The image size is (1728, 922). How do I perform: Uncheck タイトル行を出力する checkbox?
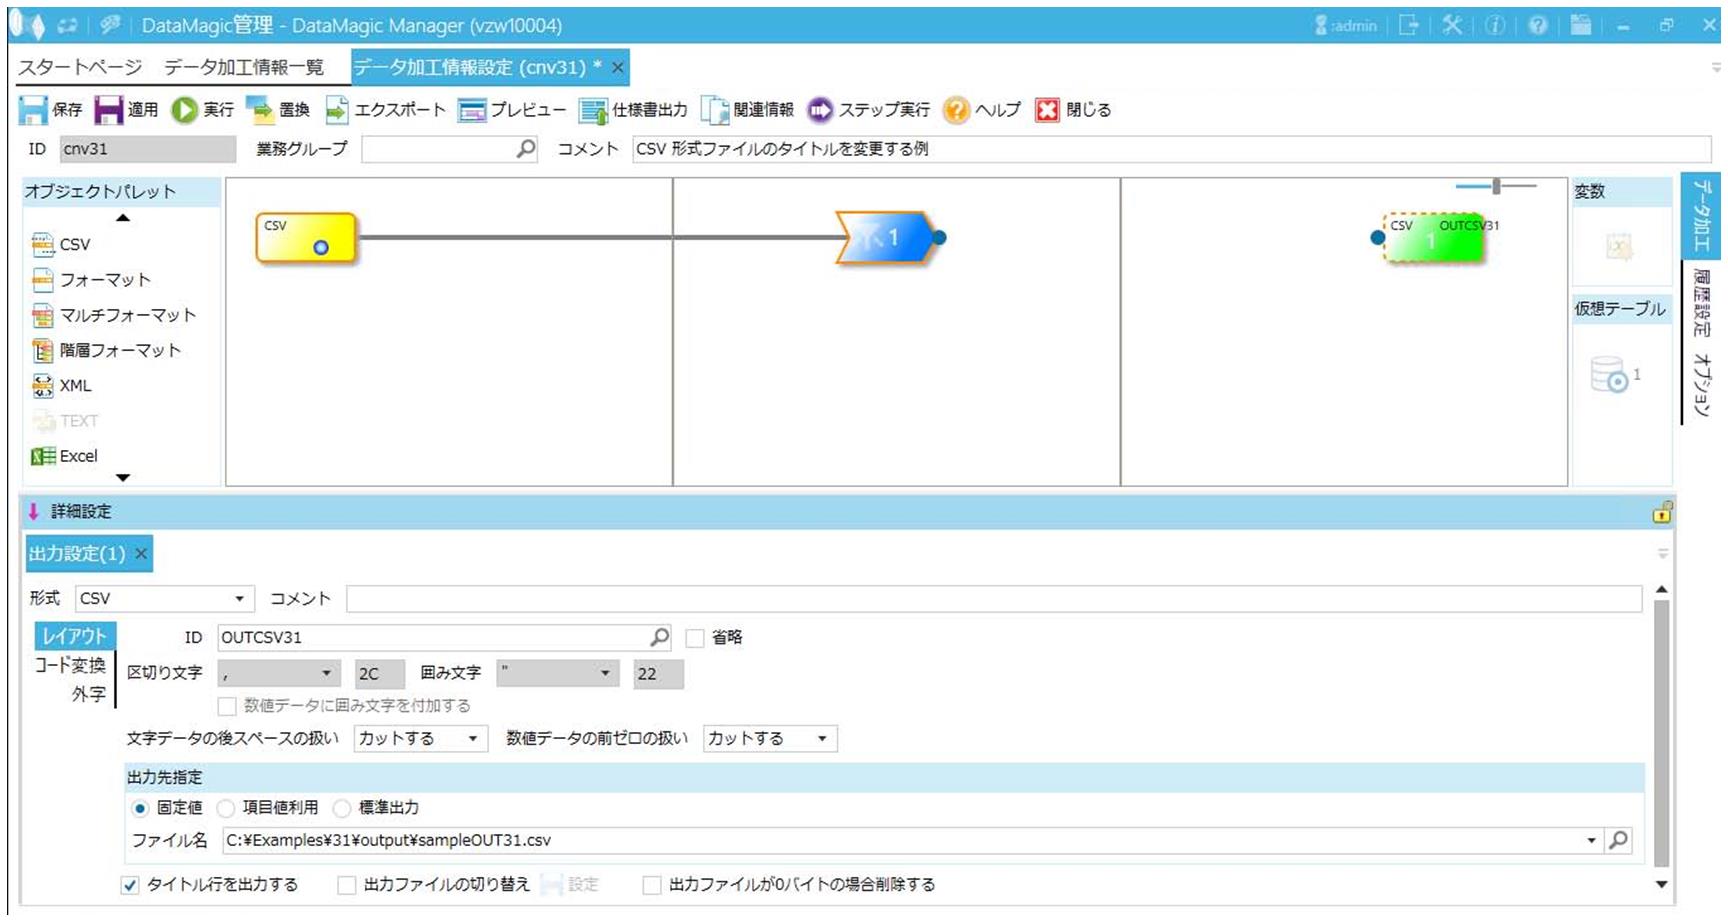pyautogui.click(x=130, y=885)
